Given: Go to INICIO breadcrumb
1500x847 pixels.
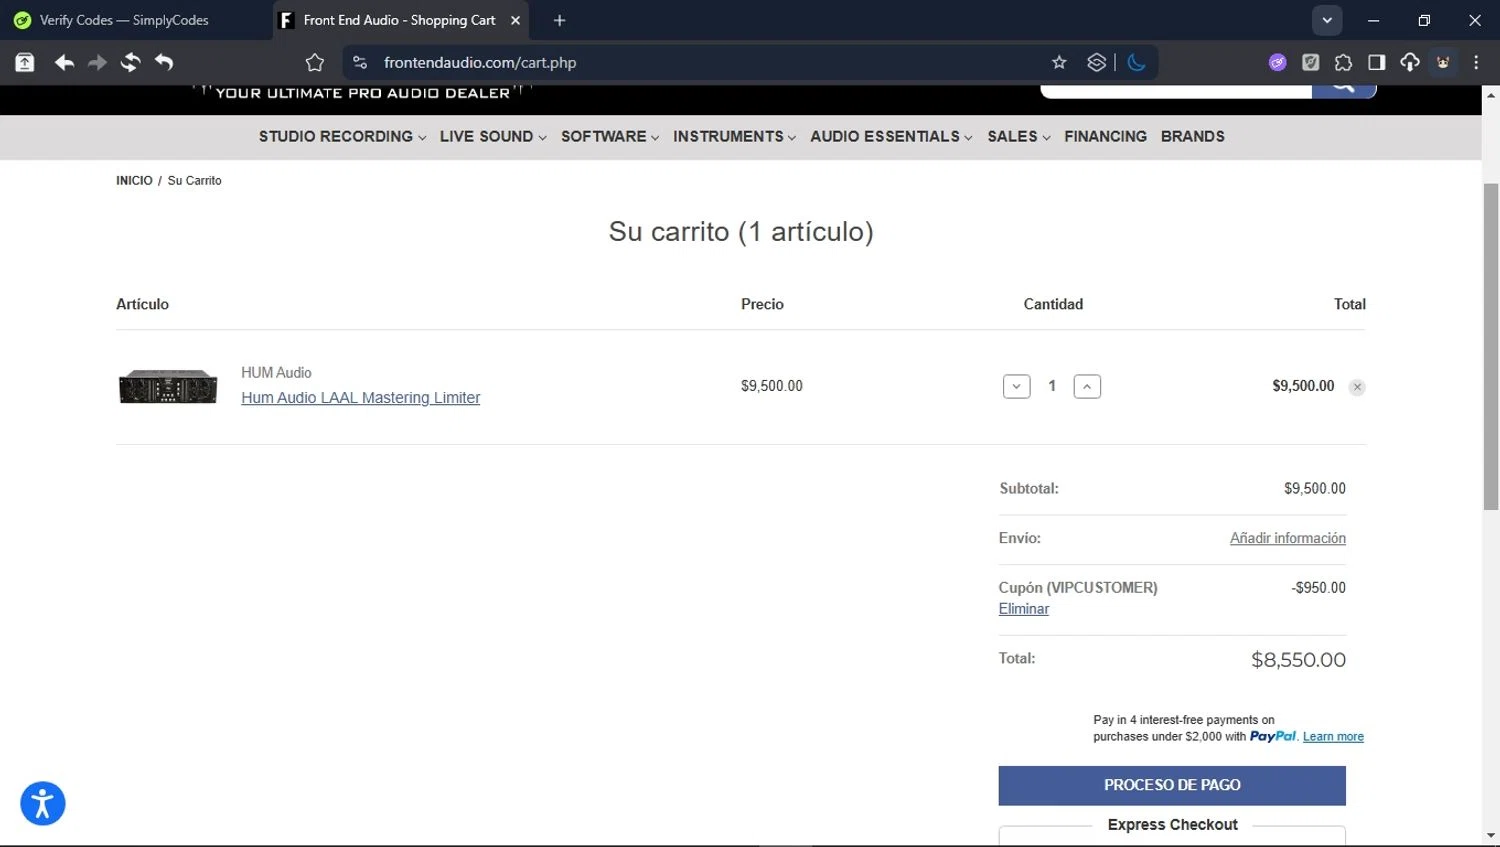Looking at the screenshot, I should (134, 180).
